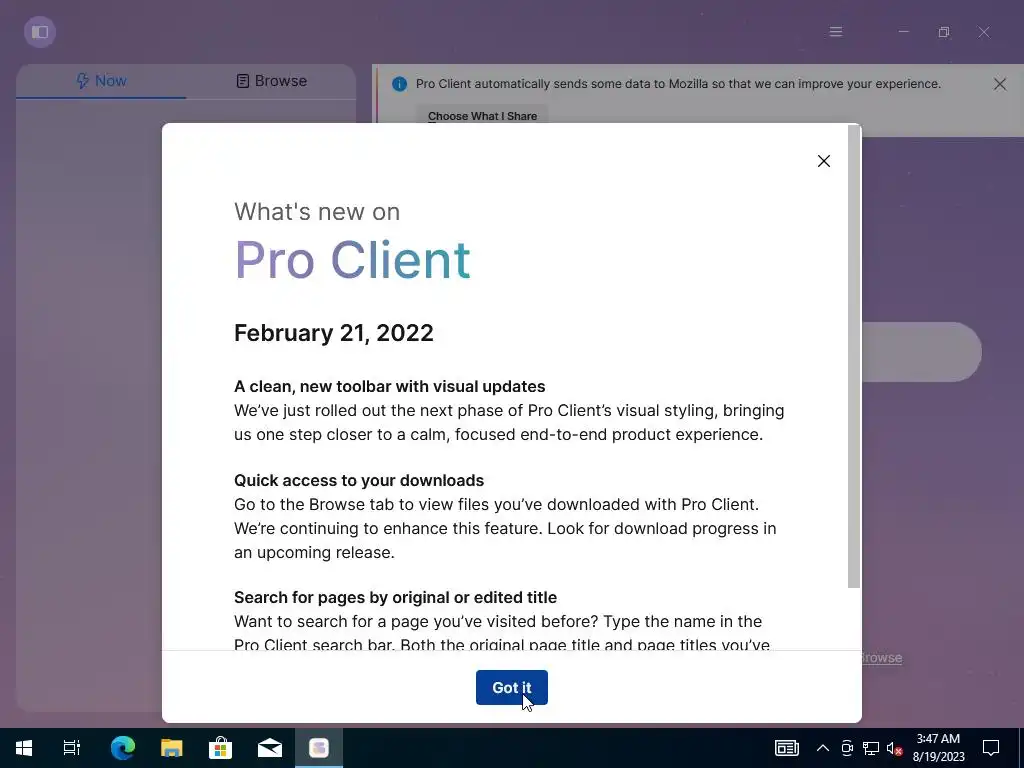Open Task View on the taskbar
Screen dimensions: 1024x768
tap(72, 748)
